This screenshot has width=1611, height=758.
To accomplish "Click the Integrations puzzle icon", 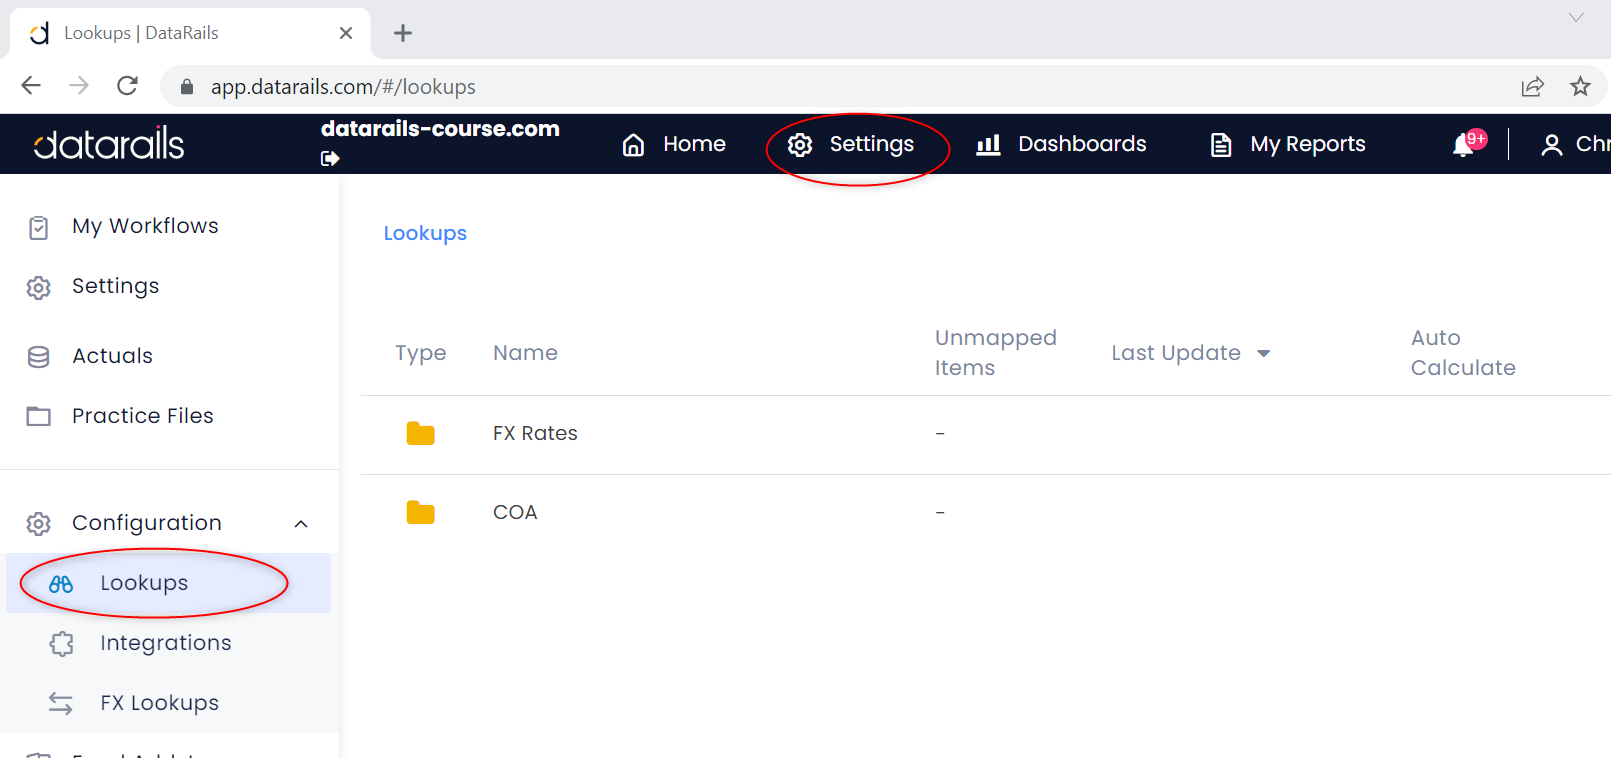I will (x=62, y=644).
